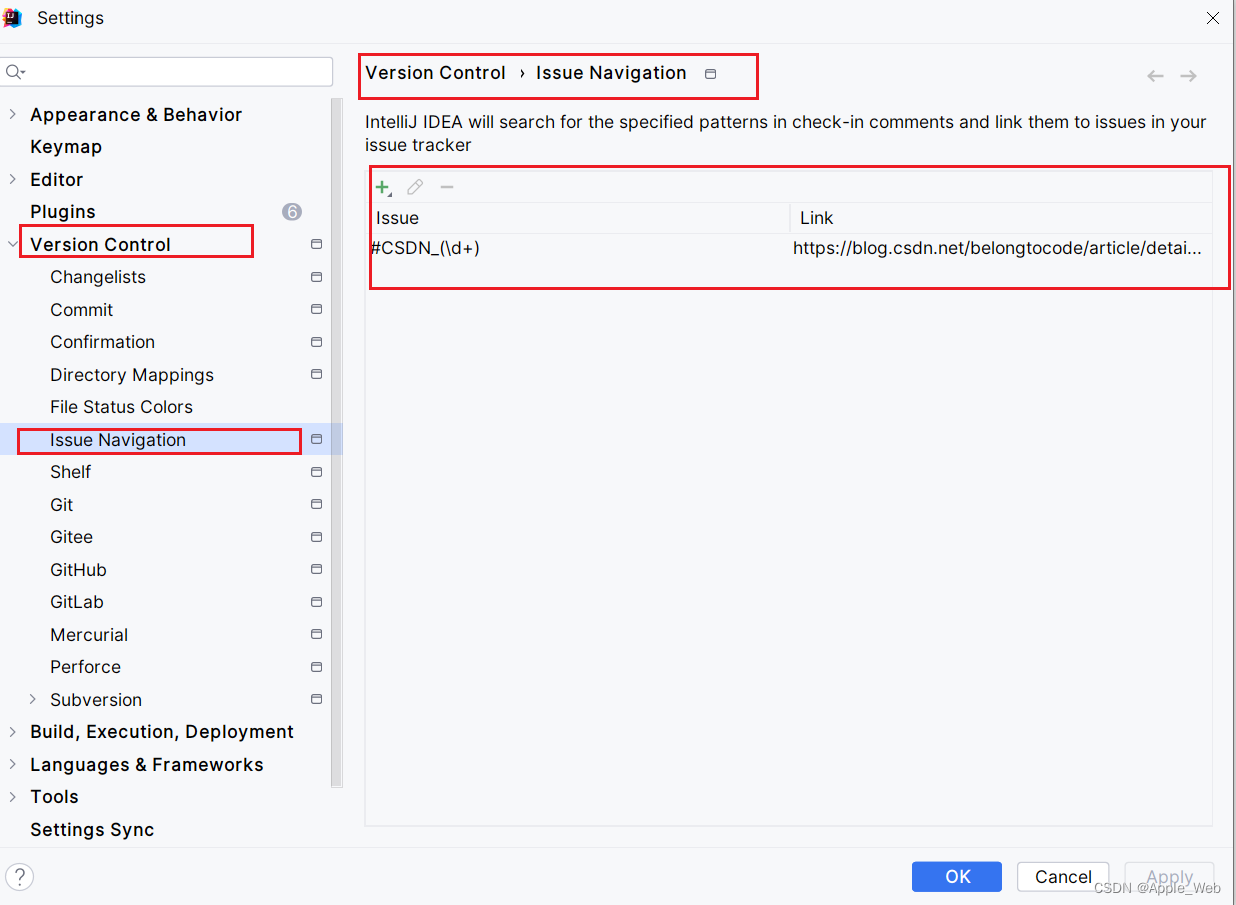Focus the settings search field
This screenshot has height=905, width=1236.
click(x=167, y=72)
